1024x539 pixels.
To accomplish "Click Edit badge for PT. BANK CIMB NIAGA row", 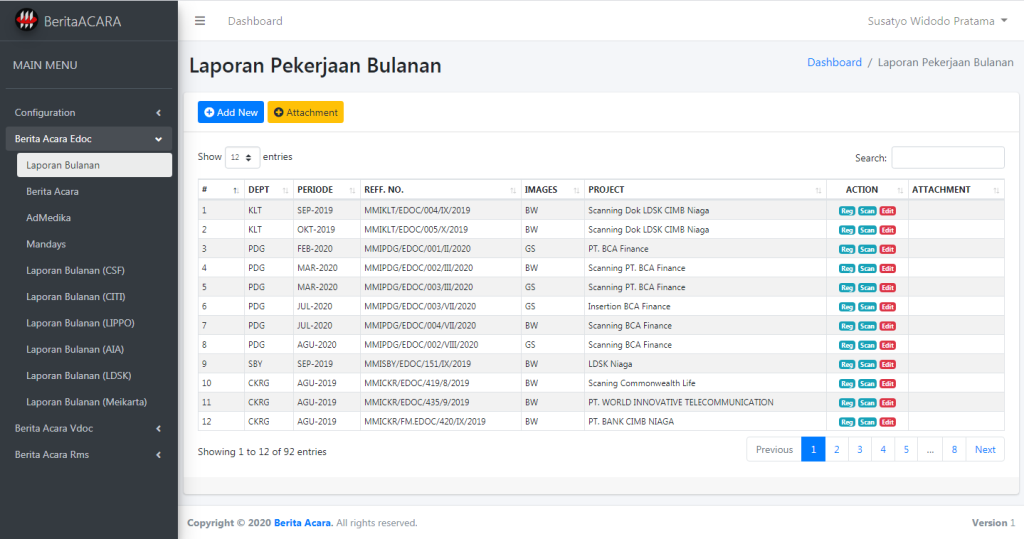I will click(887, 422).
